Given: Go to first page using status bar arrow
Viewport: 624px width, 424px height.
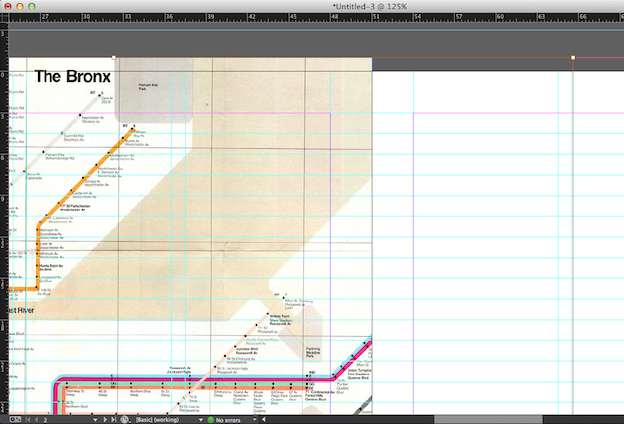Looking at the screenshot, I should pos(28,420).
